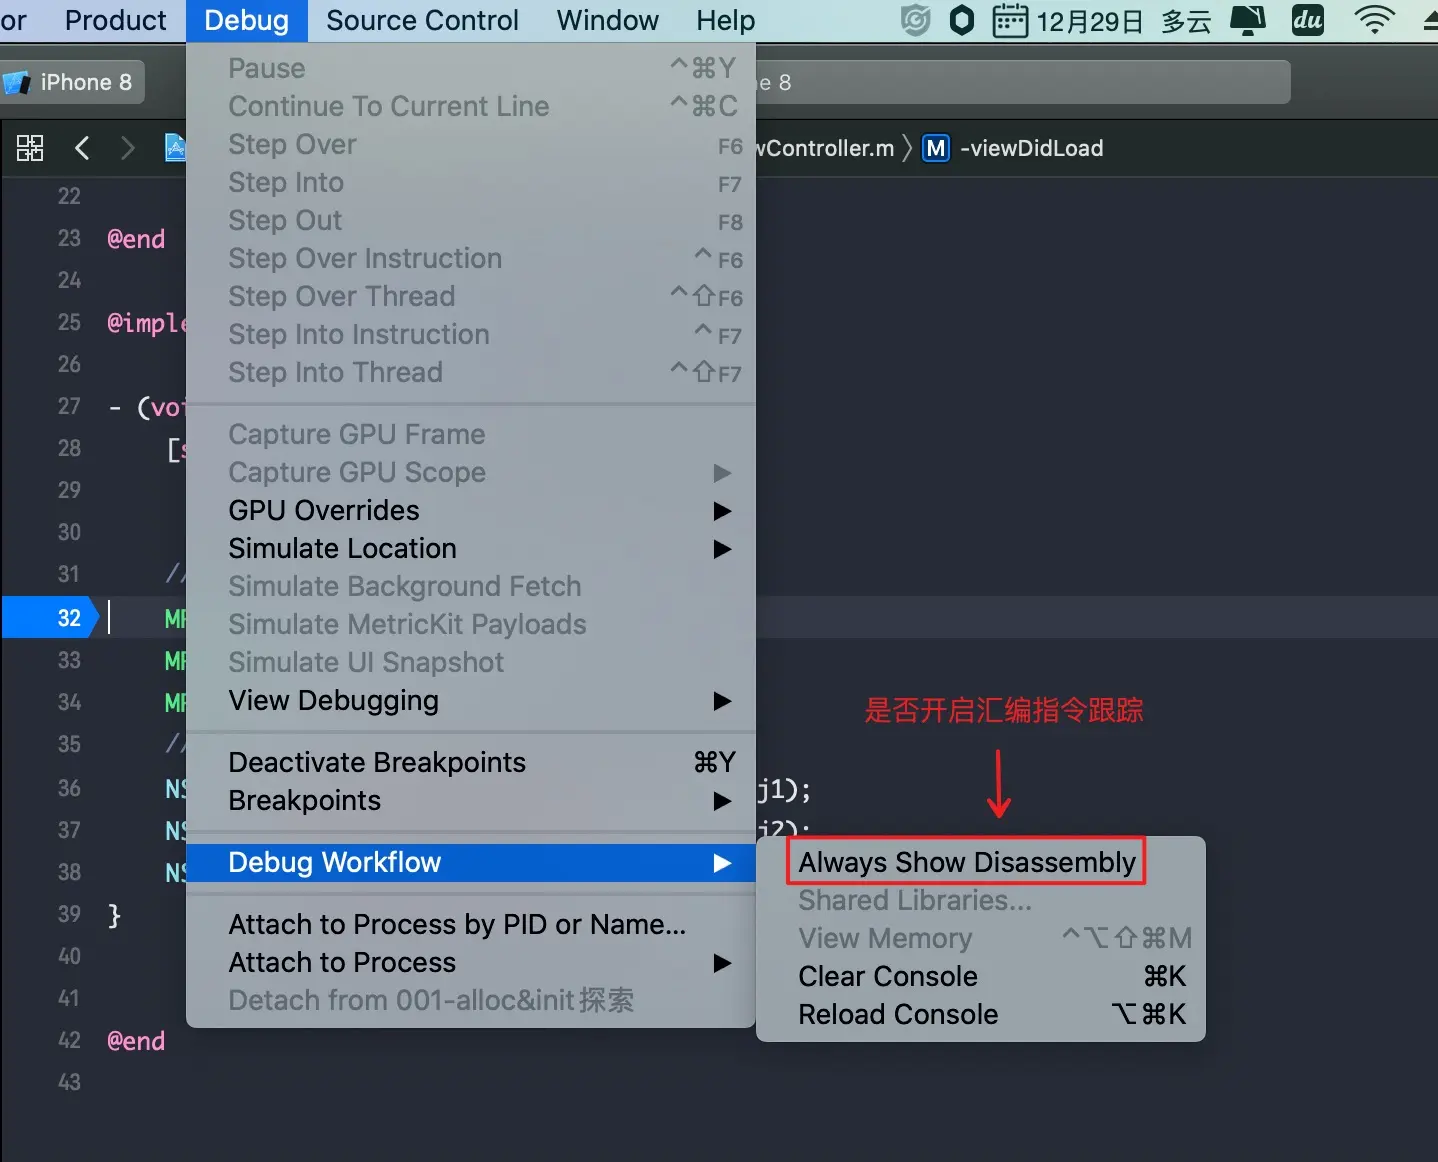The width and height of the screenshot is (1438, 1162).
Task: Expand the Debug Workflow submenu
Action: click(470, 862)
